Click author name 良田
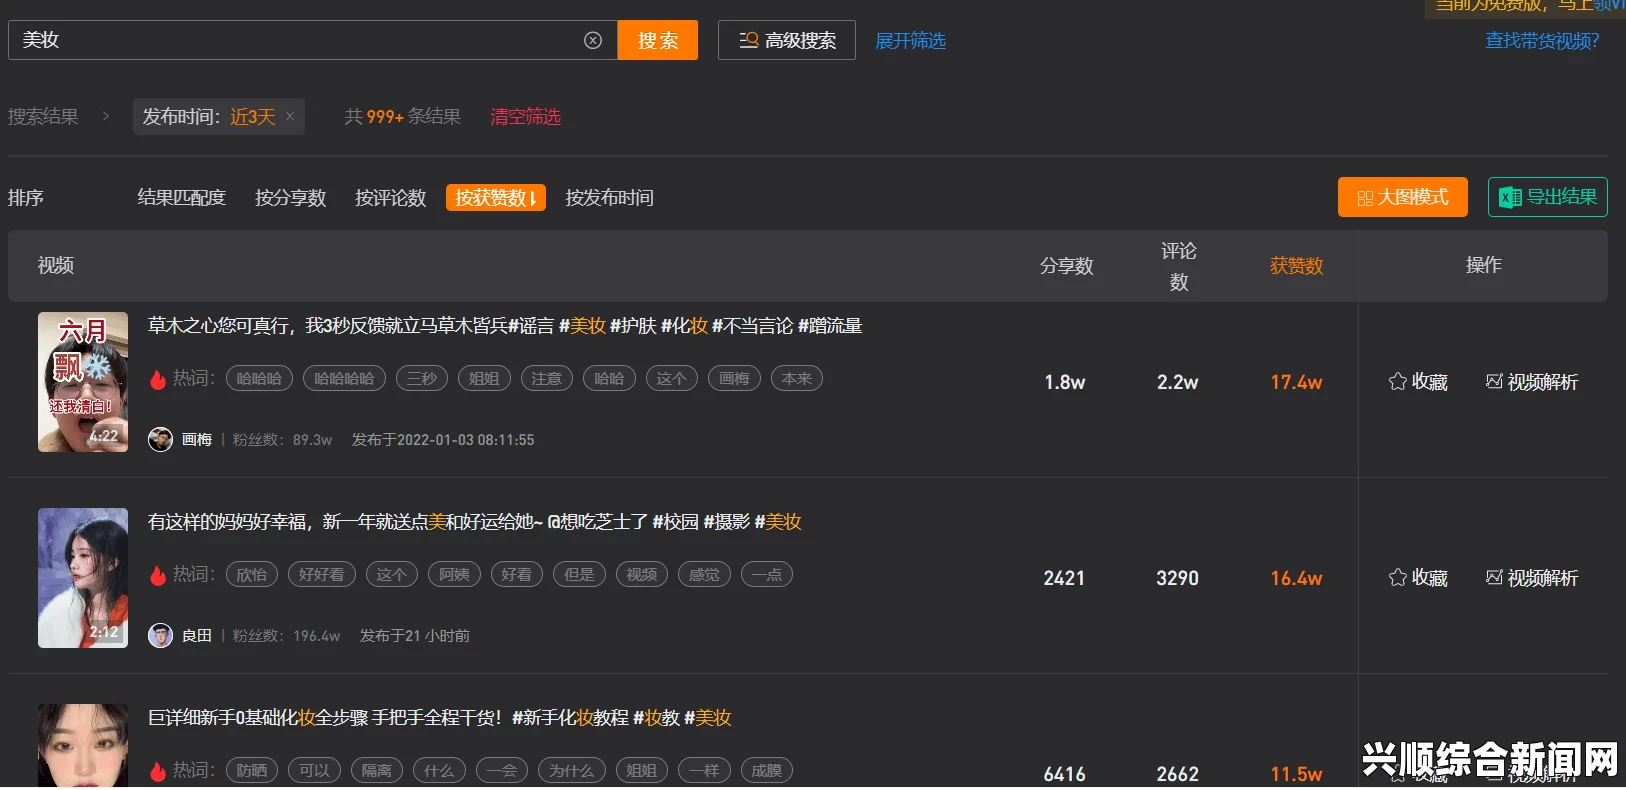The image size is (1626, 790). pos(197,636)
